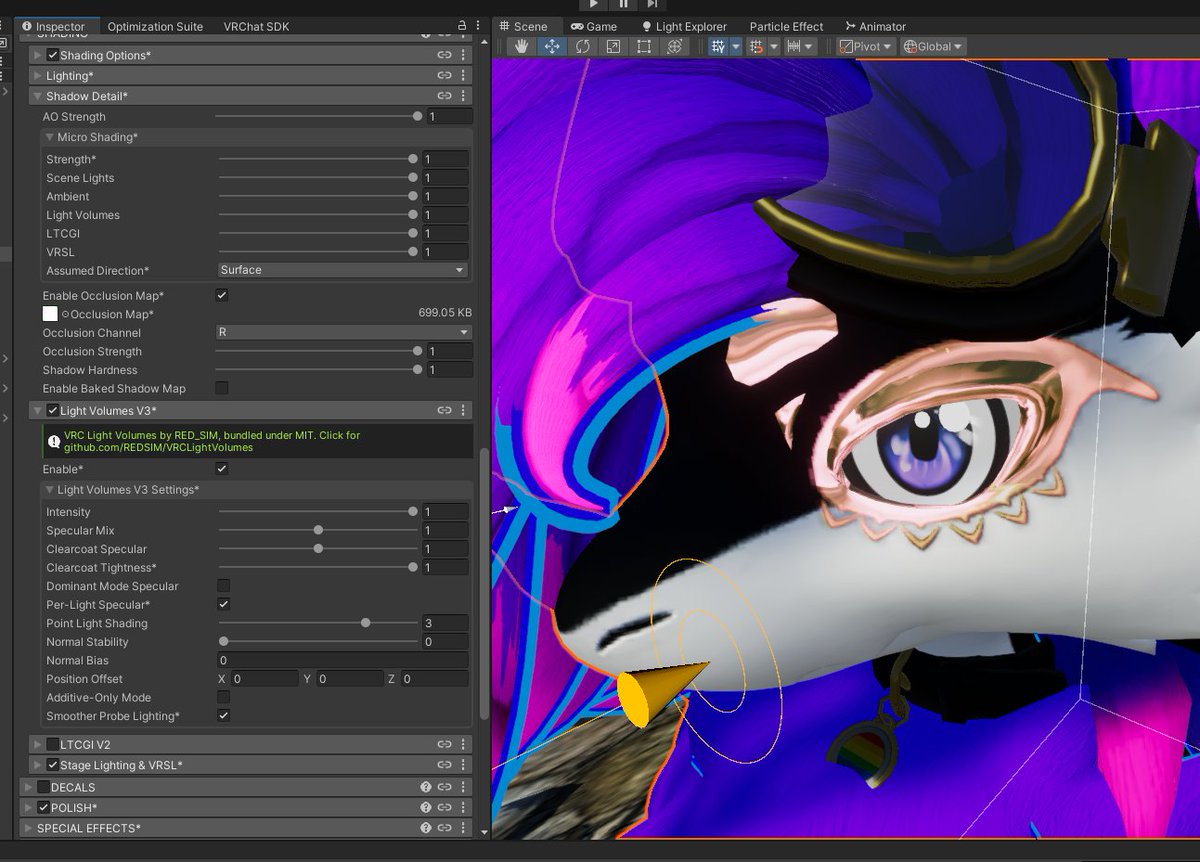The width and height of the screenshot is (1200, 862).
Task: Open kebab menu on Lighting header
Action: point(463,76)
